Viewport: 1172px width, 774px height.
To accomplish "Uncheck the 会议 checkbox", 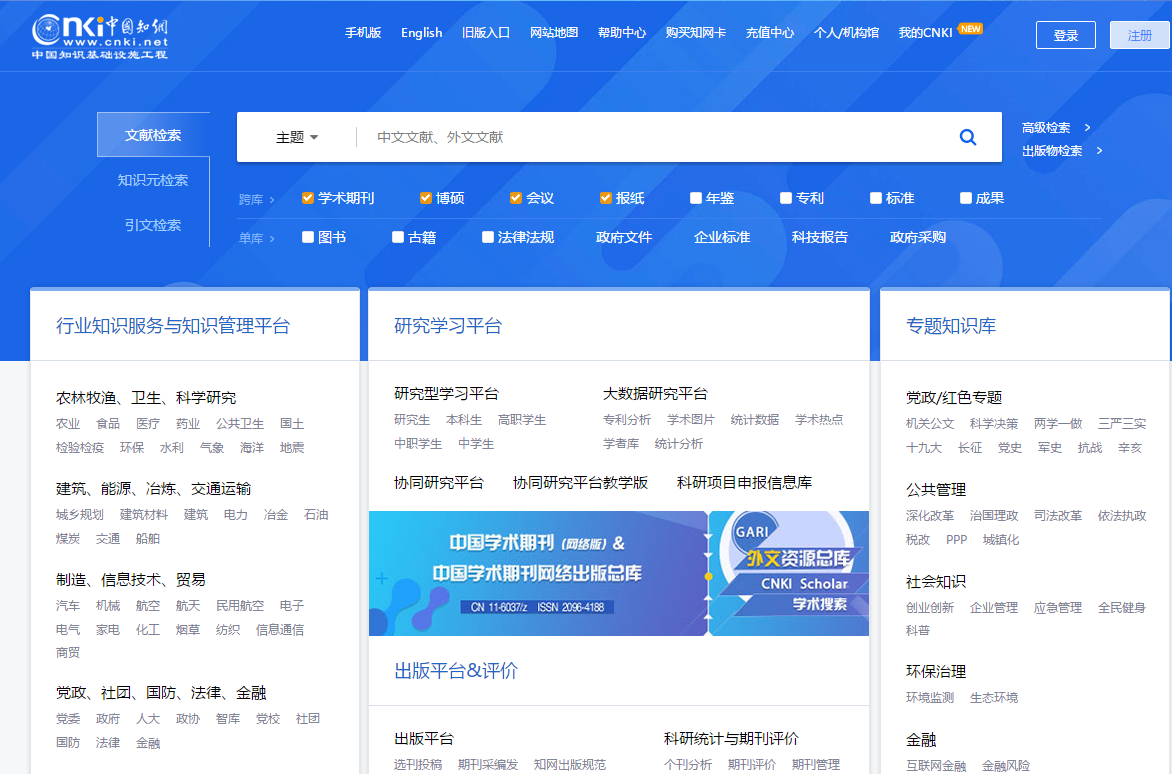I will point(515,198).
